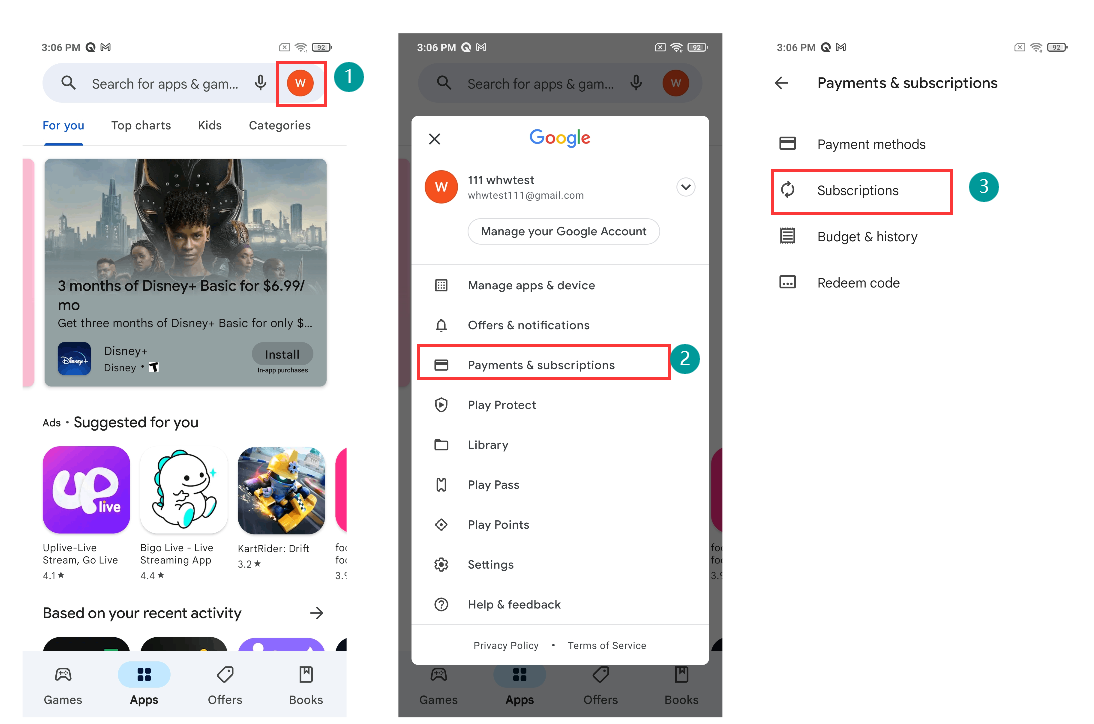The width and height of the screenshot is (1094, 724).
Task: Click the refresh arrows icon beside Subscriptions
Action: (x=788, y=190)
